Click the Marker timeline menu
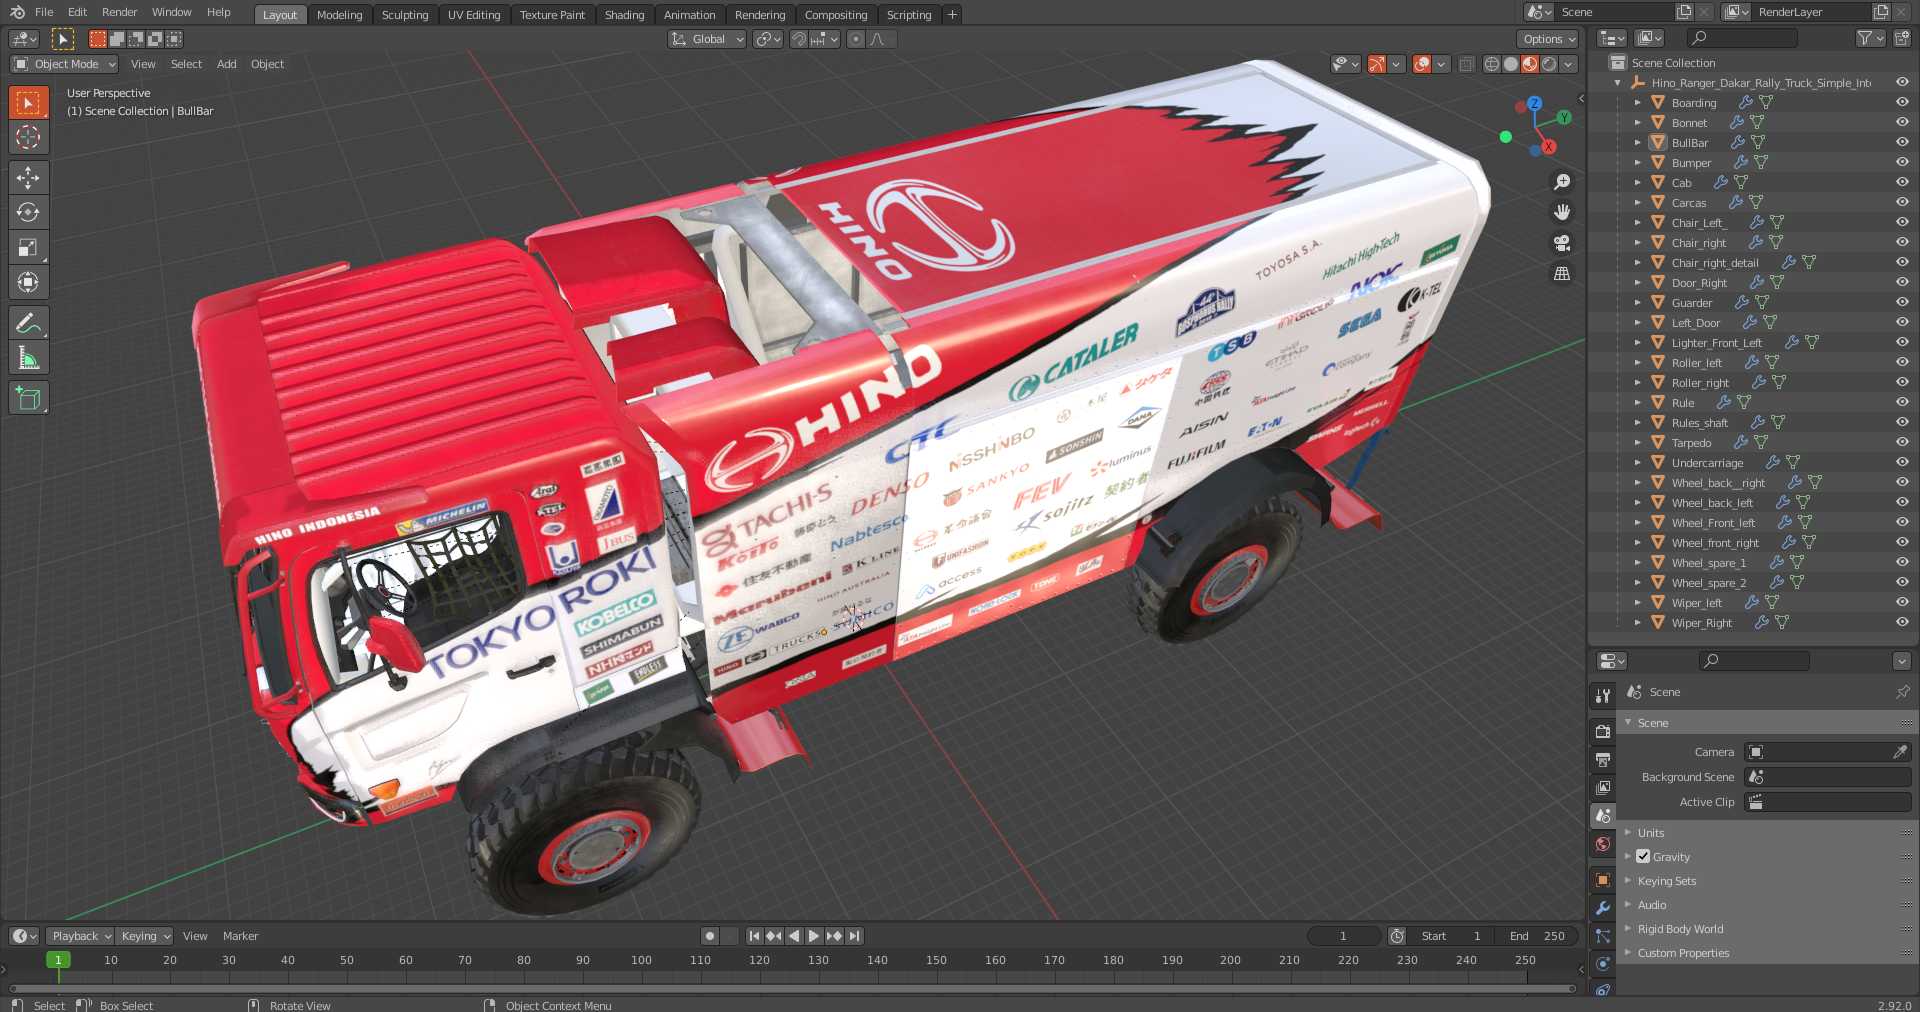The image size is (1920, 1012). point(240,936)
